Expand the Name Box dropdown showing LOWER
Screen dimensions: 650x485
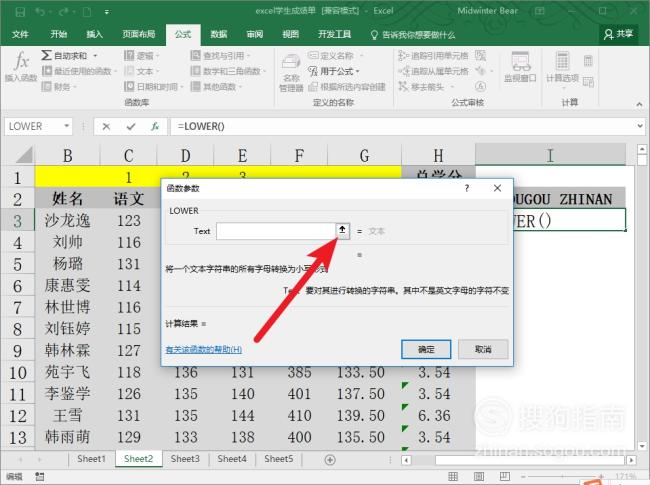pos(66,126)
